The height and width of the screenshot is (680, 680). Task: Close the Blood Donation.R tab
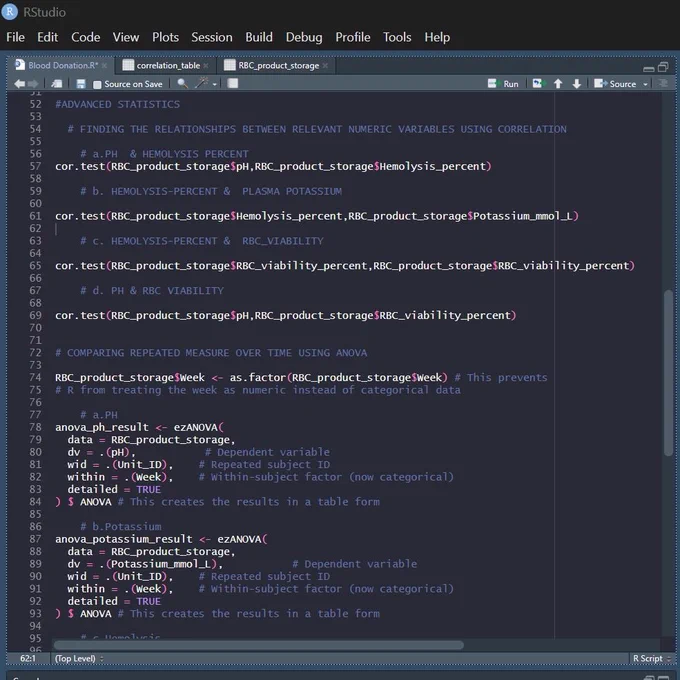(105, 65)
